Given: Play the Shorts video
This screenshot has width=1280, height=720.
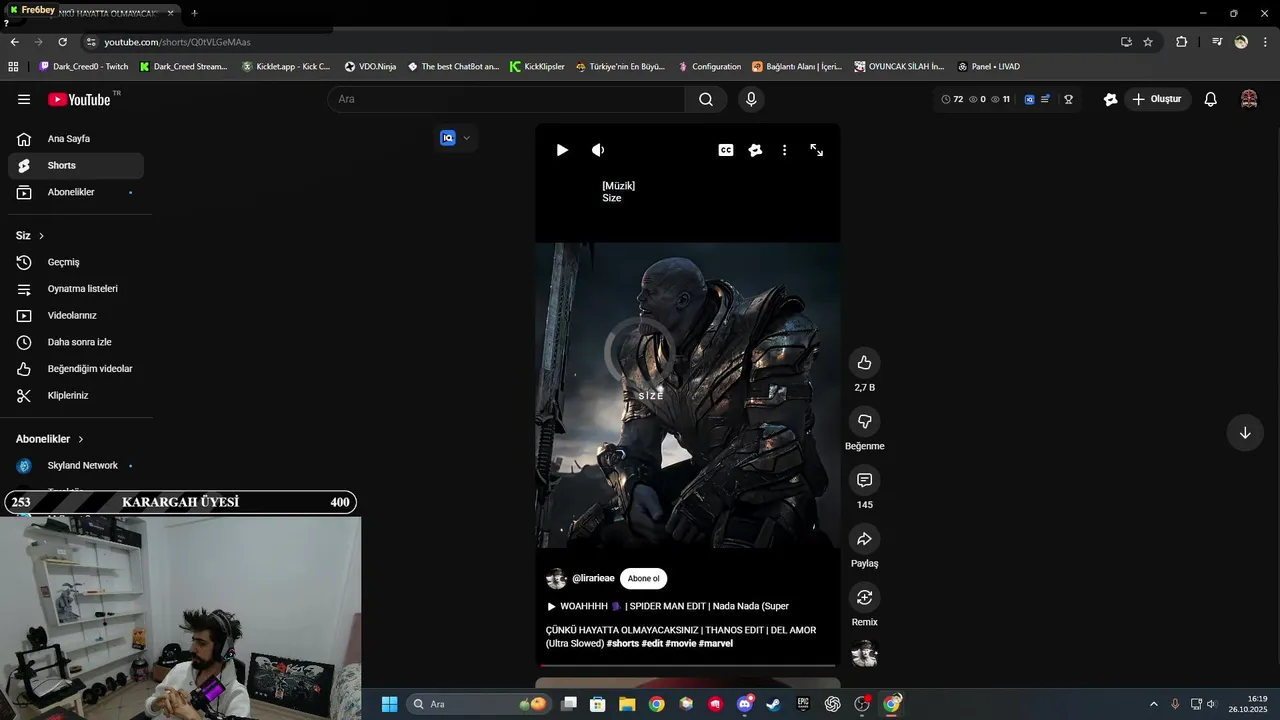Looking at the screenshot, I should (562, 150).
